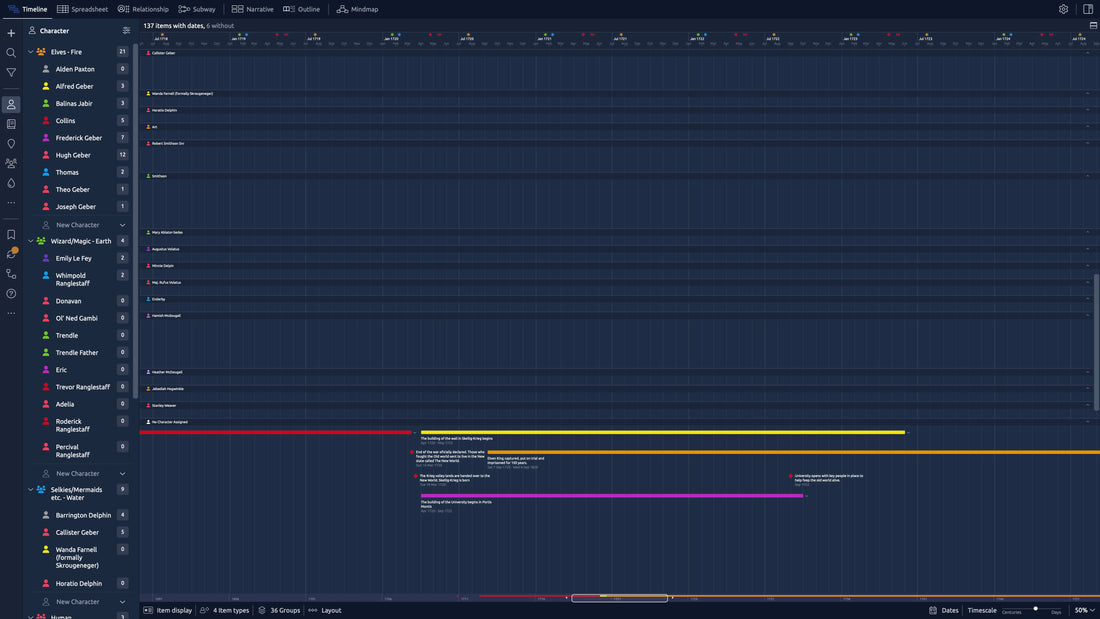The width and height of the screenshot is (1100, 619).
Task: Open the filter funnel icon
Action: tap(11, 72)
